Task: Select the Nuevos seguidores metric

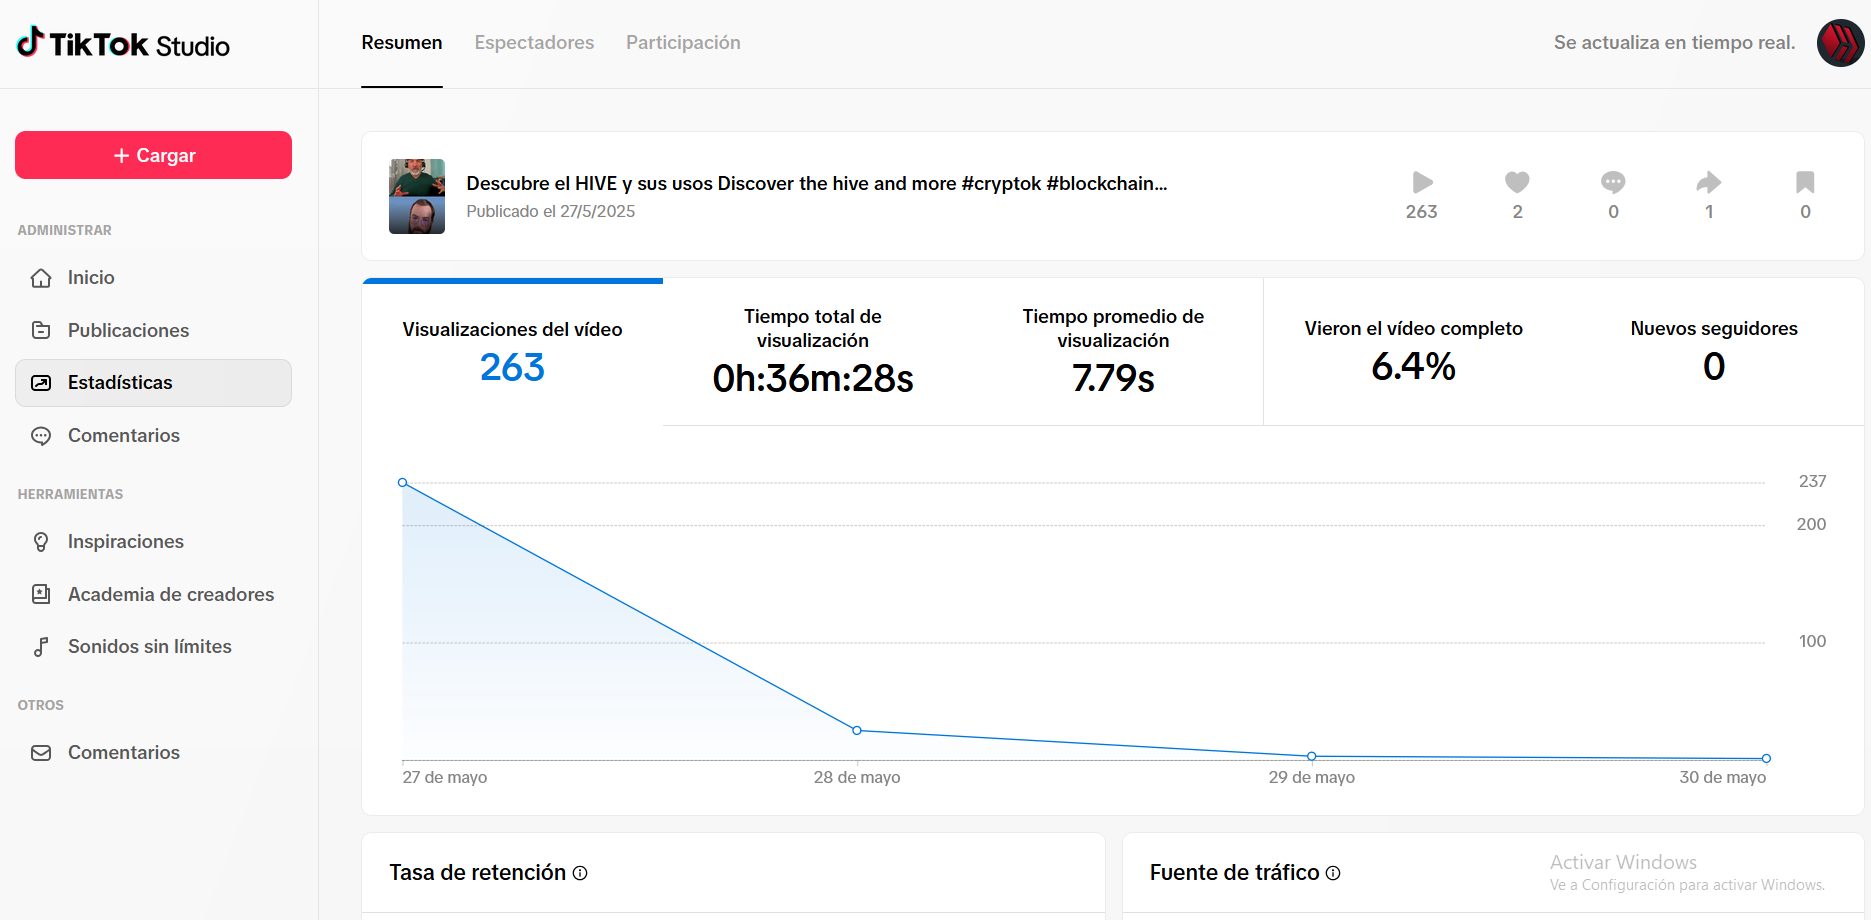Action: point(1714,352)
